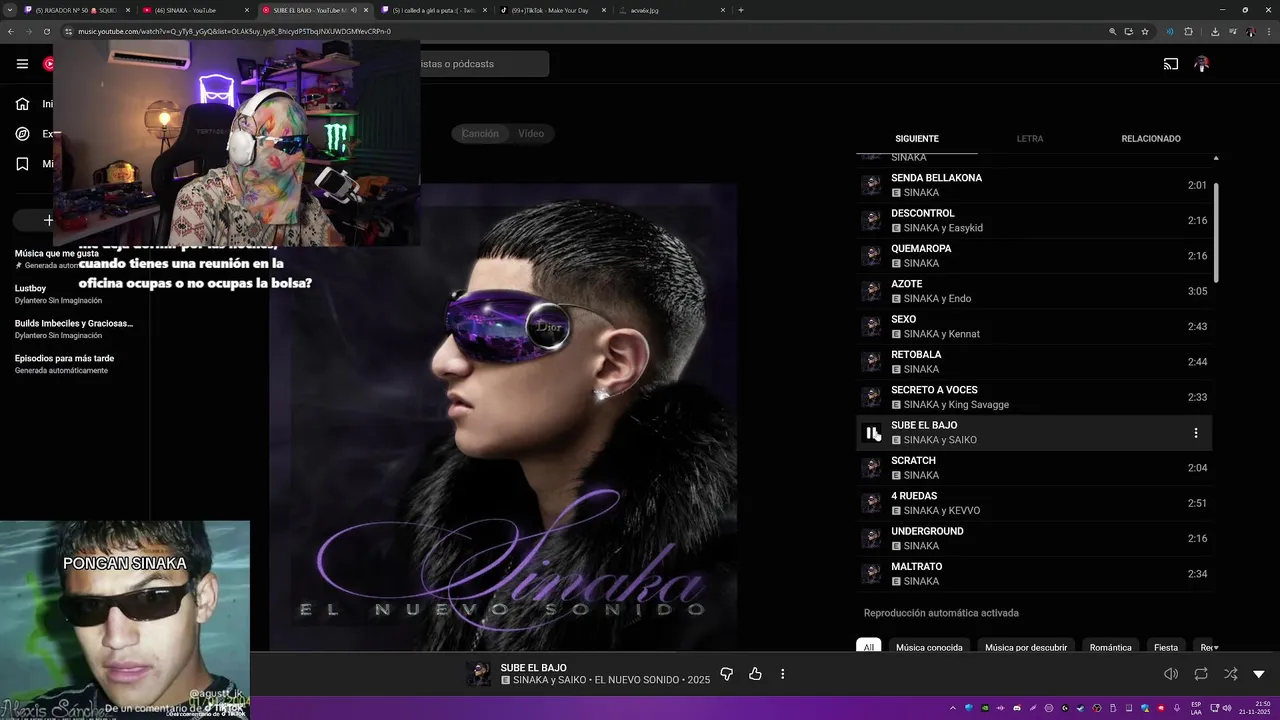Click the queue scrollbar up arrow
Viewport: 1280px width, 720px height.
1216,158
